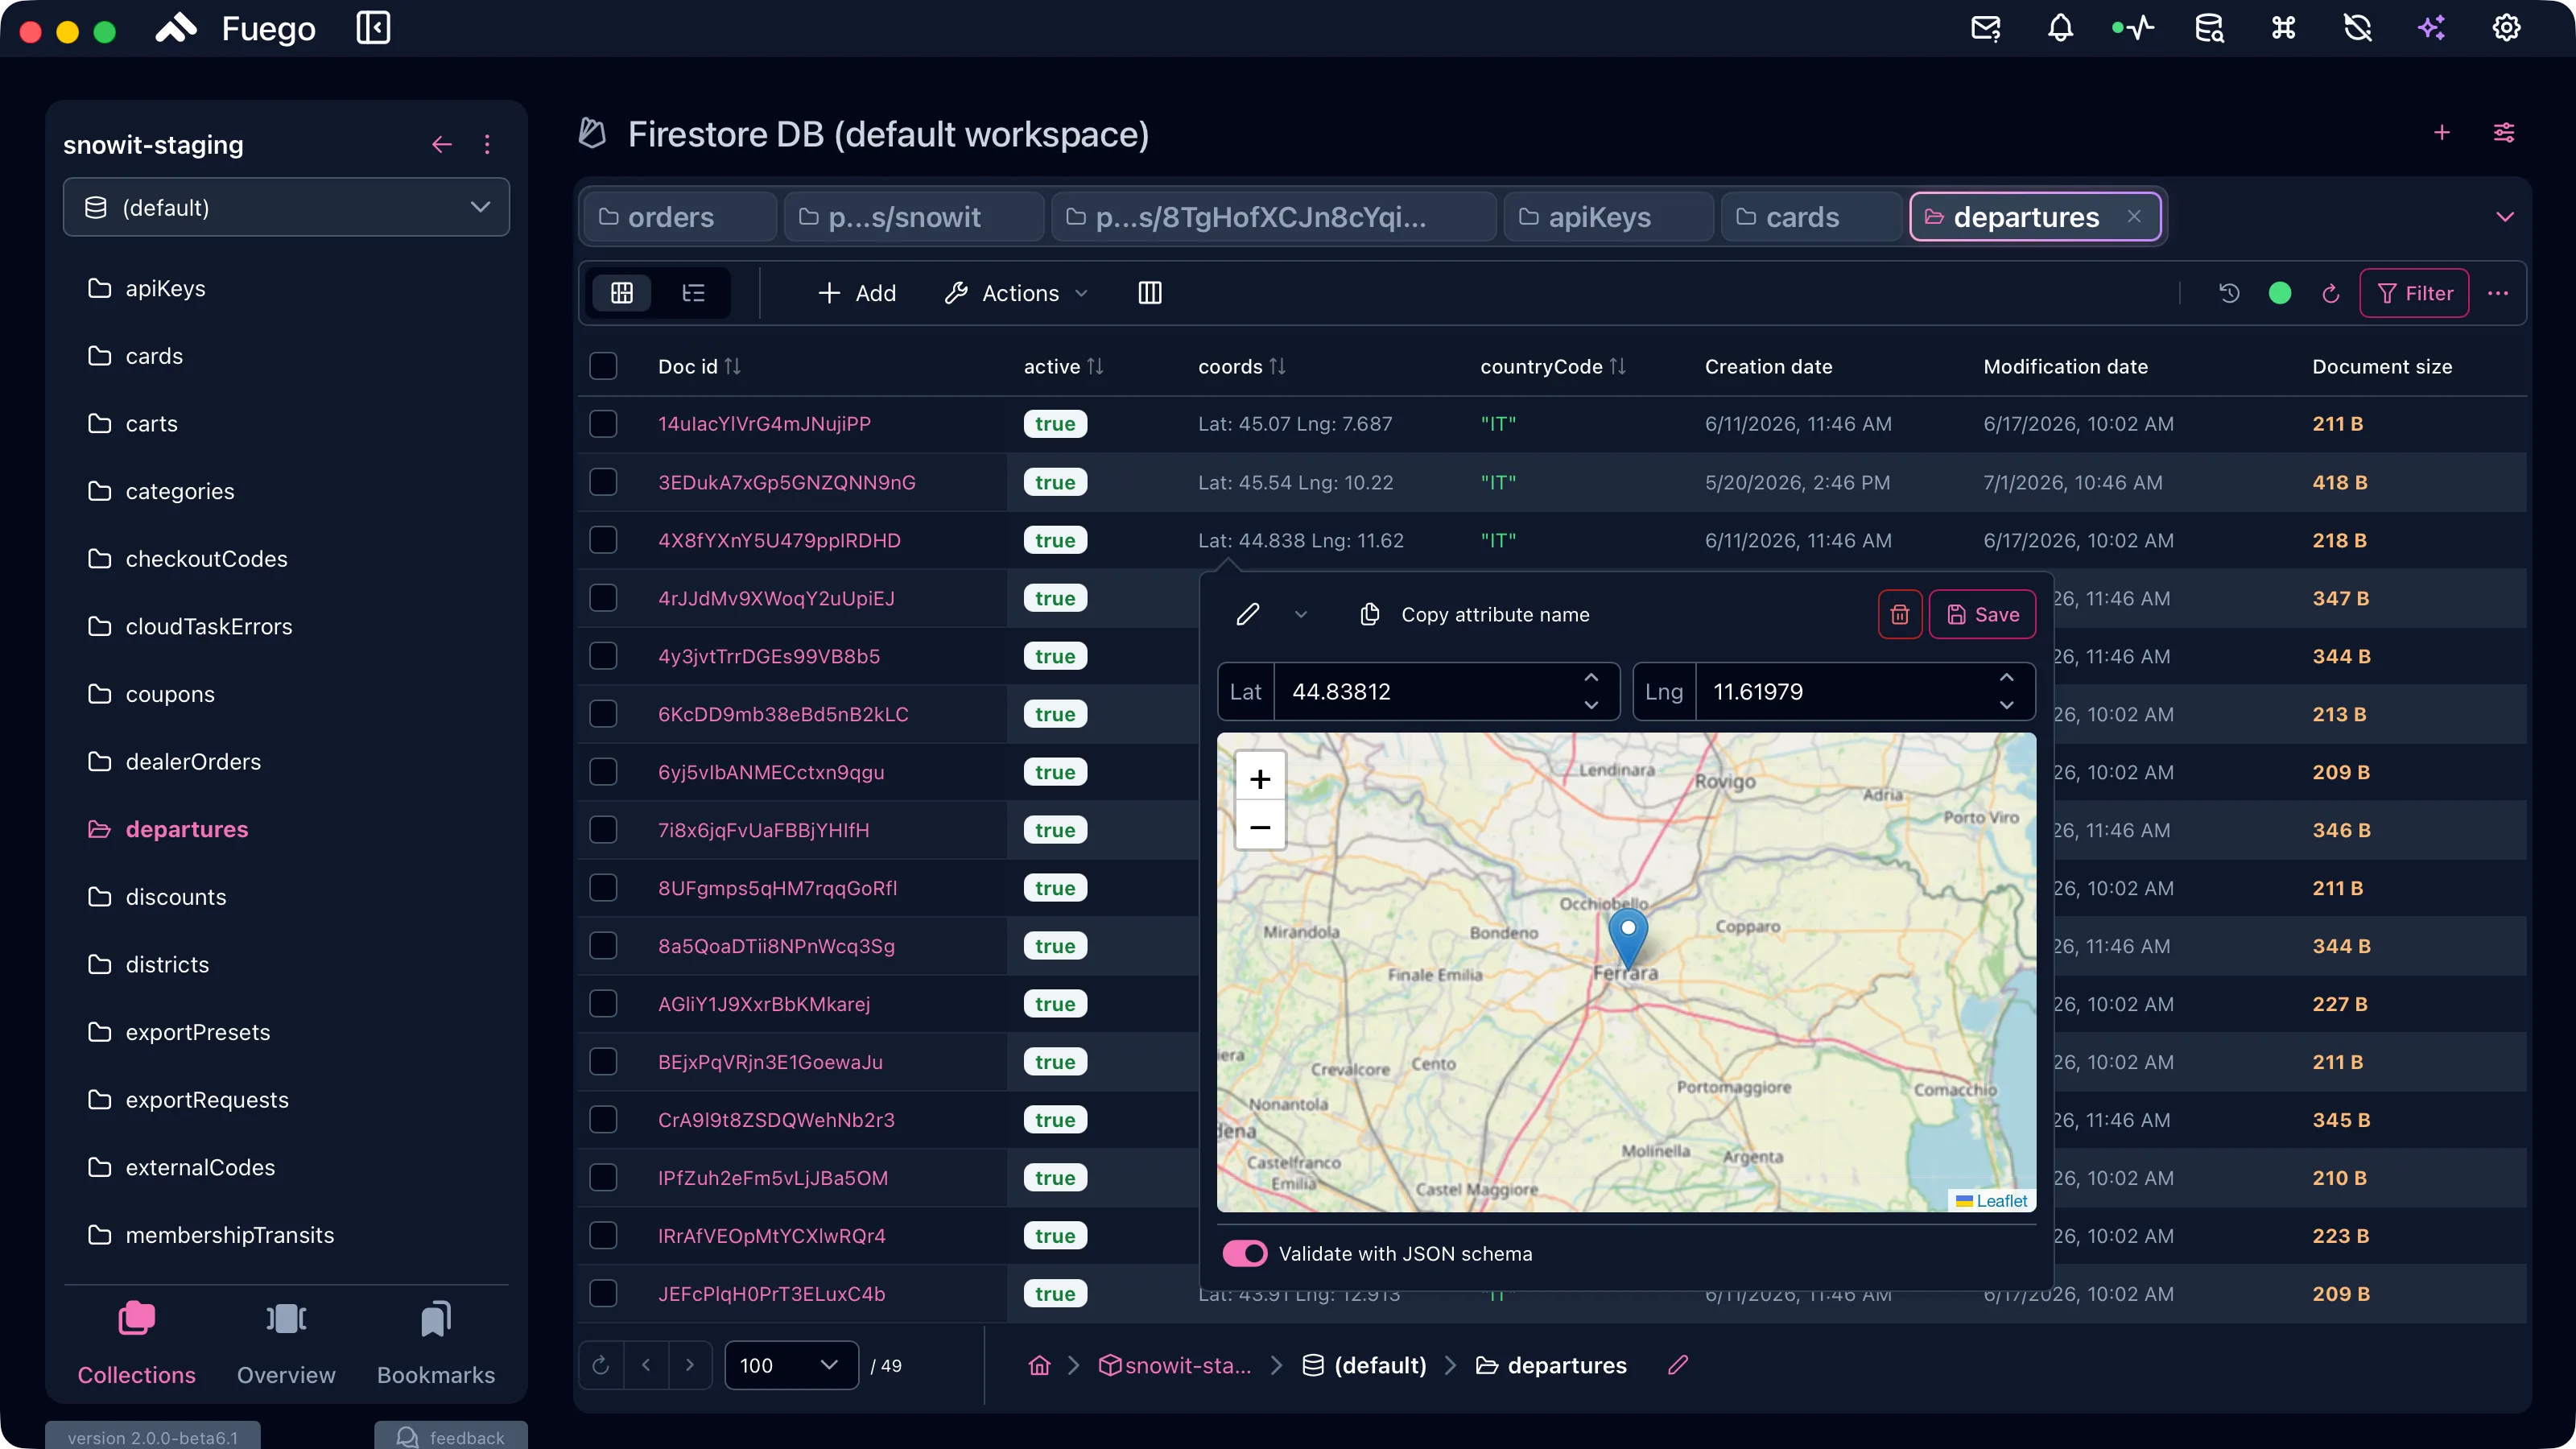The image size is (2576, 1449).
Task: Reload the page with footer refresh icon
Action: pyautogui.click(x=601, y=1365)
